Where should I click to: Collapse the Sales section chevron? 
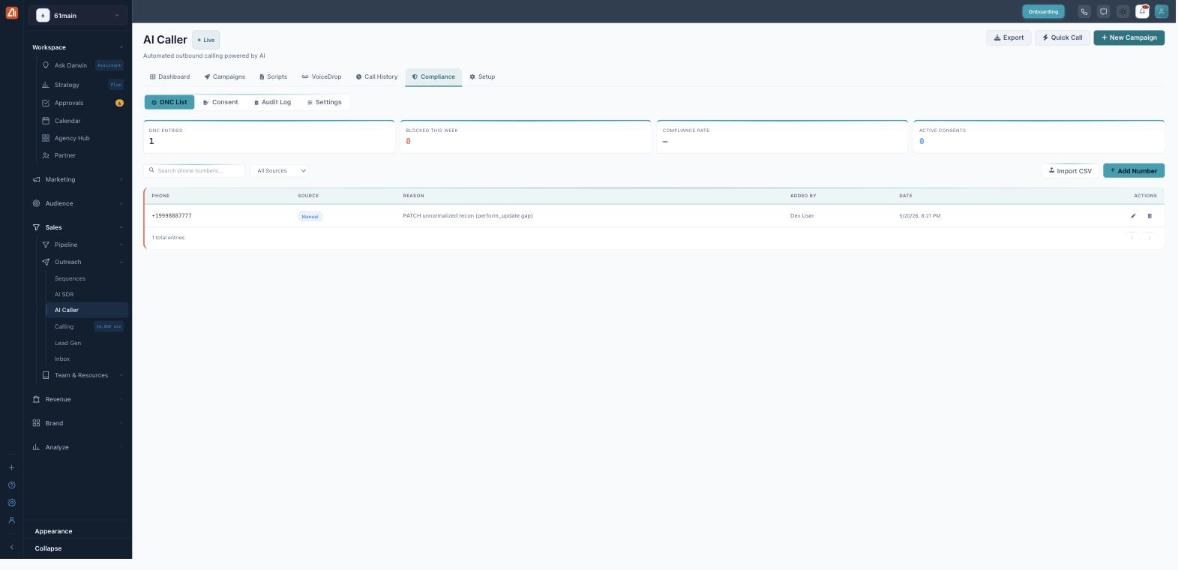(x=122, y=228)
